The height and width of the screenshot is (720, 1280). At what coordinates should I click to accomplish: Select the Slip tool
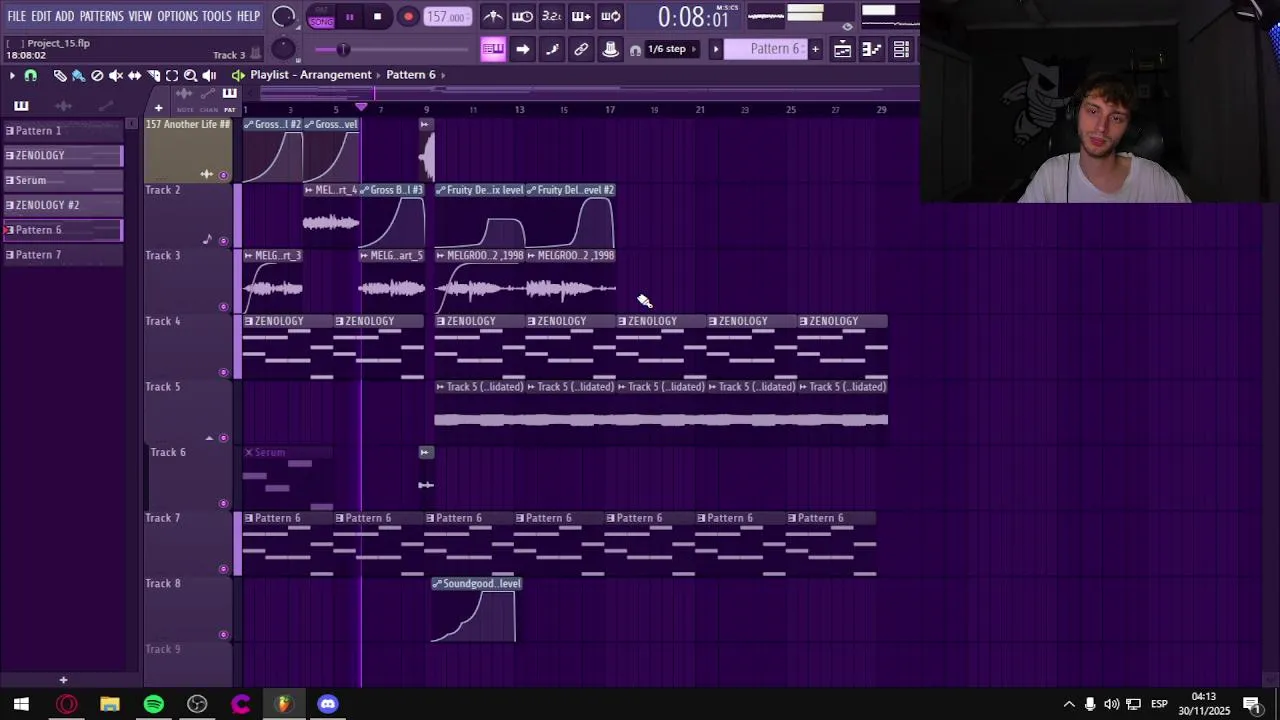(x=134, y=75)
